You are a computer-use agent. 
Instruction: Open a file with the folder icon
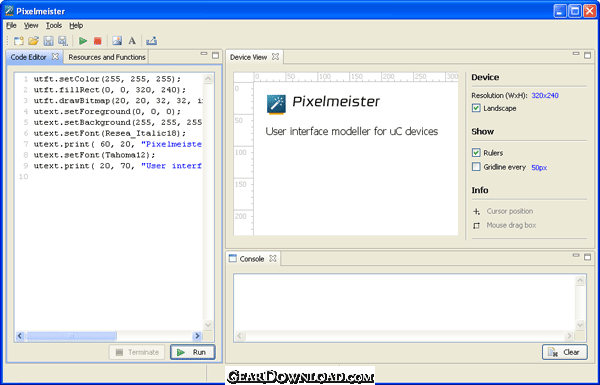pos(33,41)
